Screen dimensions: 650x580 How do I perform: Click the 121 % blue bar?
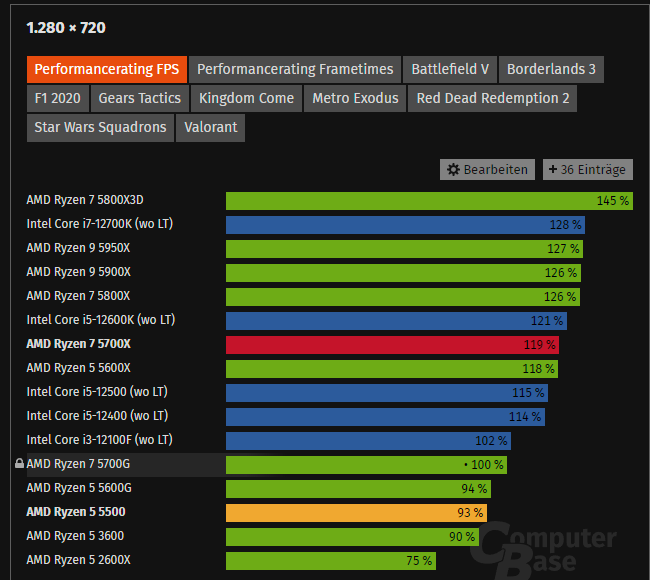click(396, 321)
